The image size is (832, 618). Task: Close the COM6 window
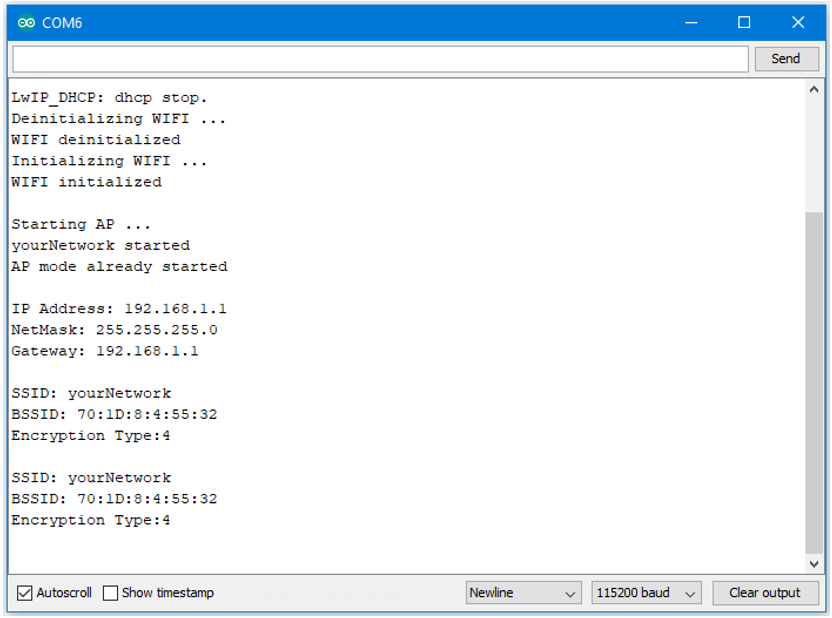798,23
